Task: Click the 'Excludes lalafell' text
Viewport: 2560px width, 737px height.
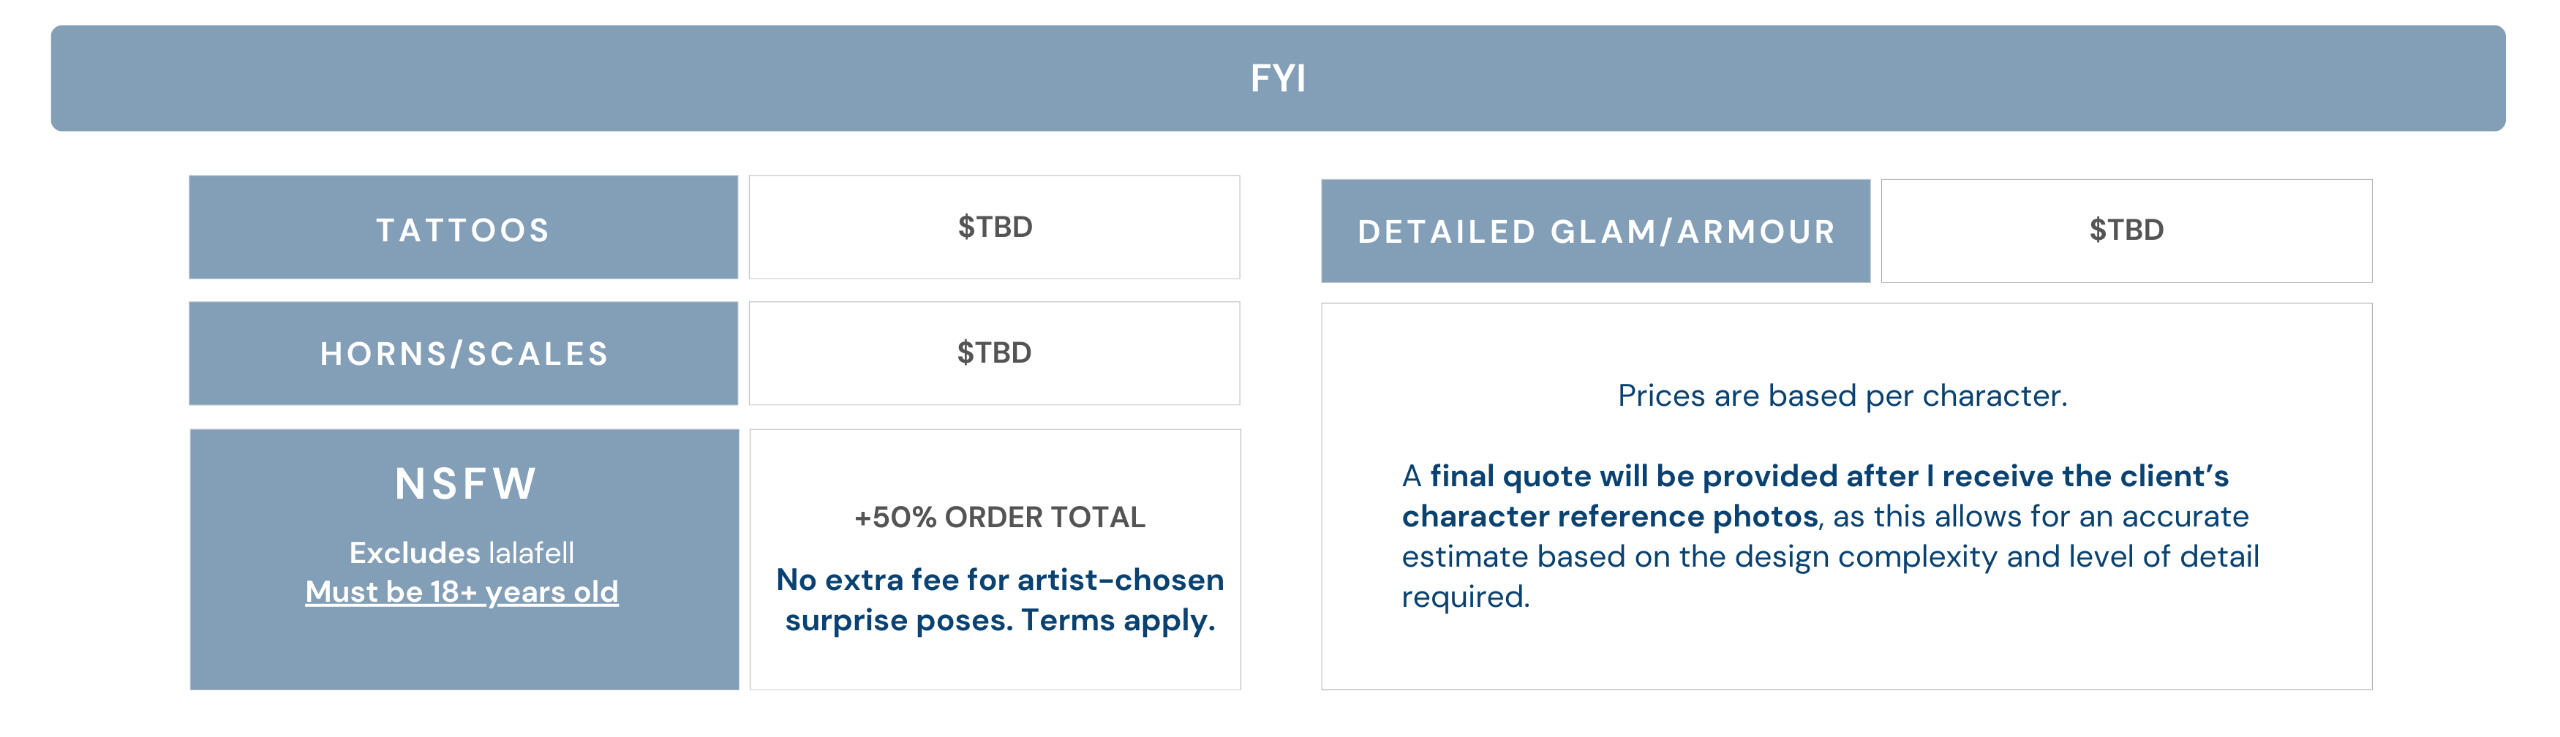Action: (462, 552)
